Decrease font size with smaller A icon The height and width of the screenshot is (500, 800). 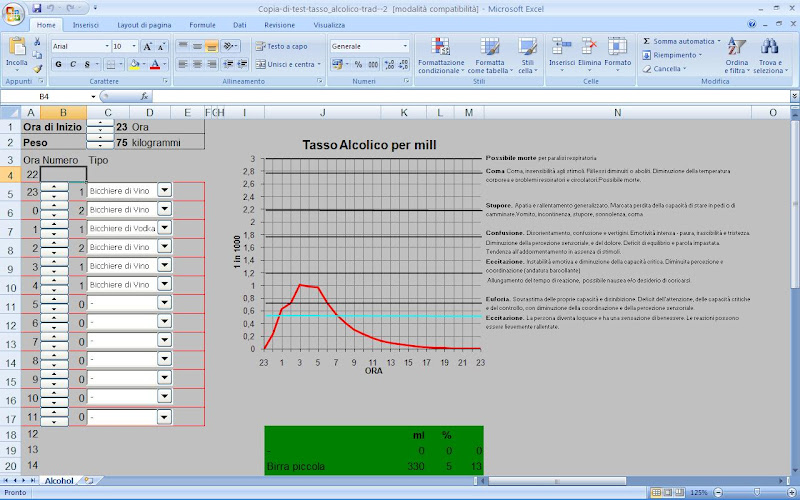[161, 46]
